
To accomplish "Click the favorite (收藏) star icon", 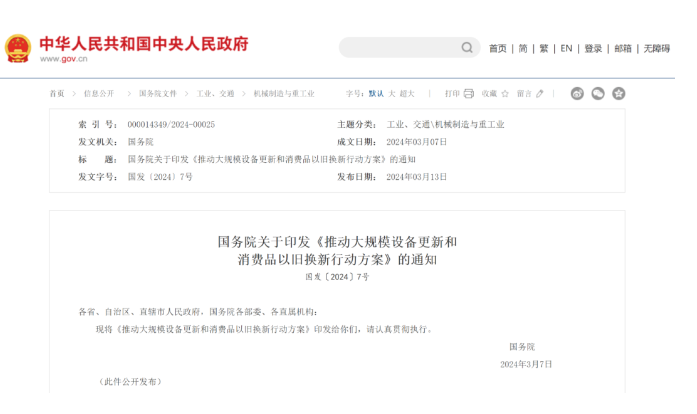I will coord(505,94).
